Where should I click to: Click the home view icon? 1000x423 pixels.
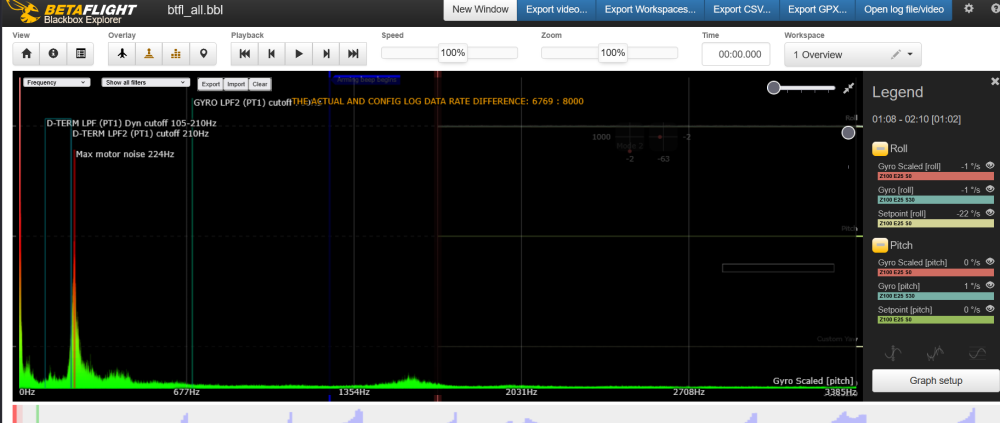27,53
